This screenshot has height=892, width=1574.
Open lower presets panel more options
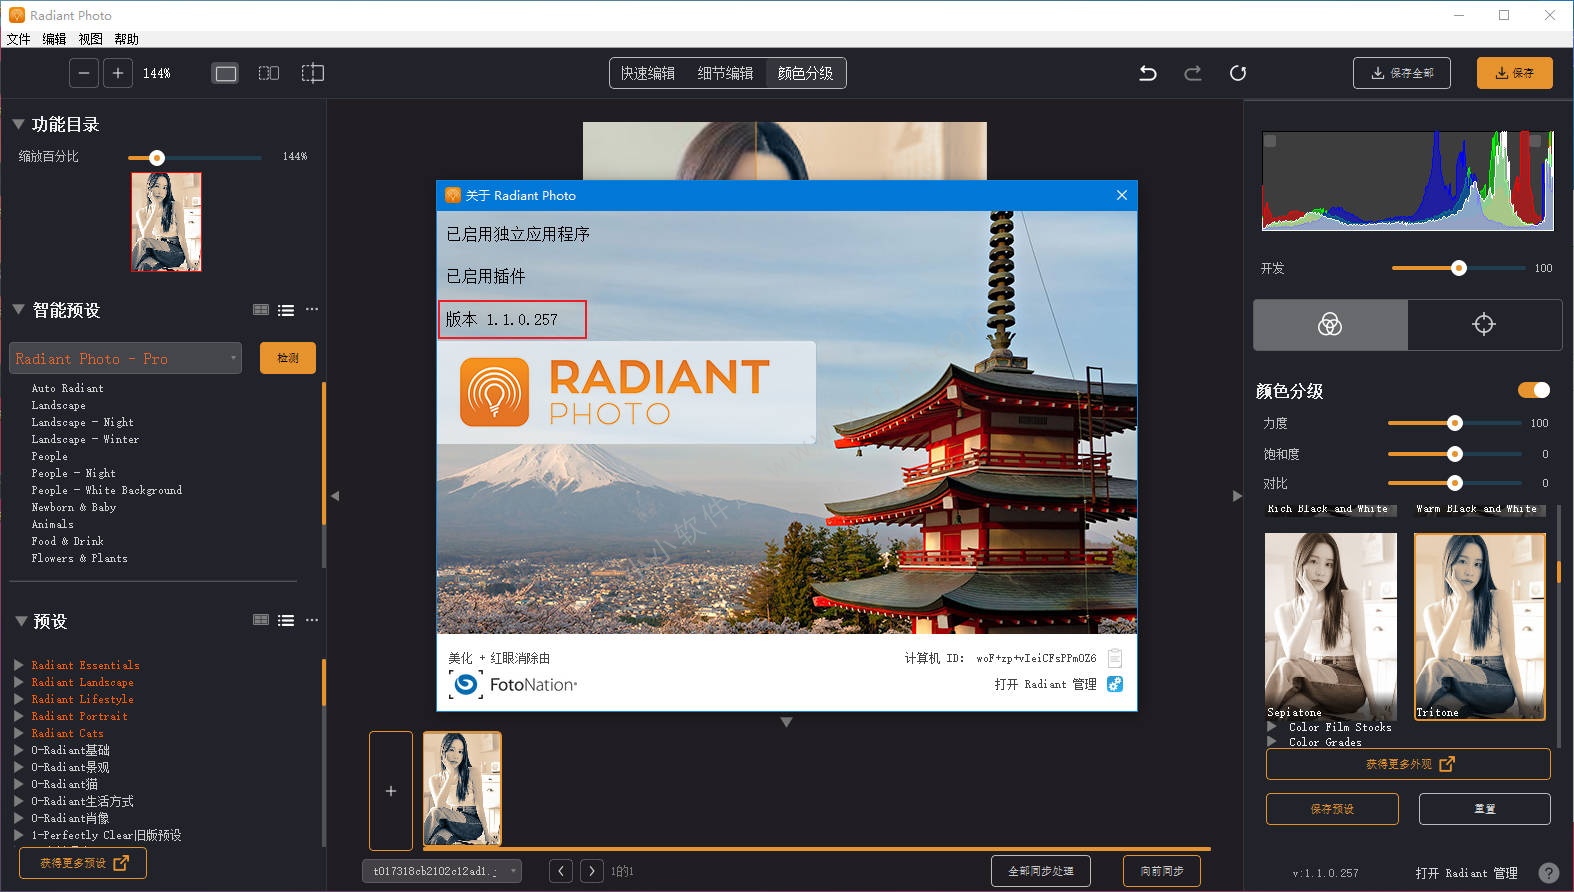pyautogui.click(x=312, y=620)
